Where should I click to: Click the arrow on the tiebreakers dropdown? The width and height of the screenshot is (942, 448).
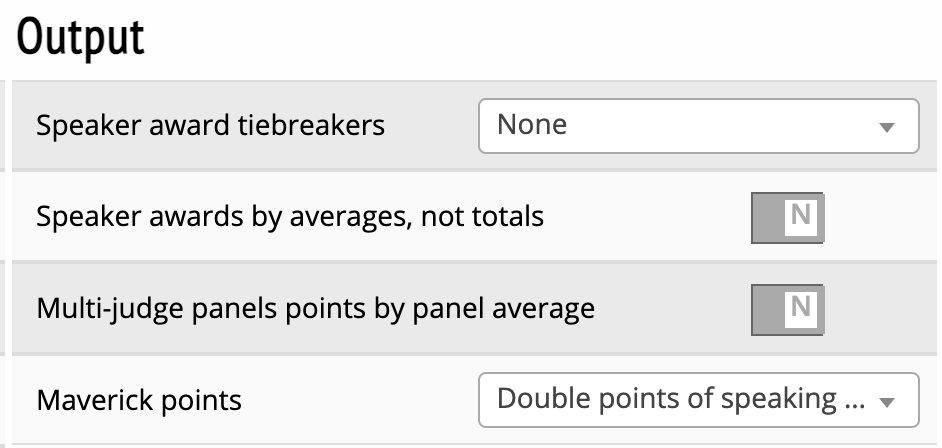885,128
